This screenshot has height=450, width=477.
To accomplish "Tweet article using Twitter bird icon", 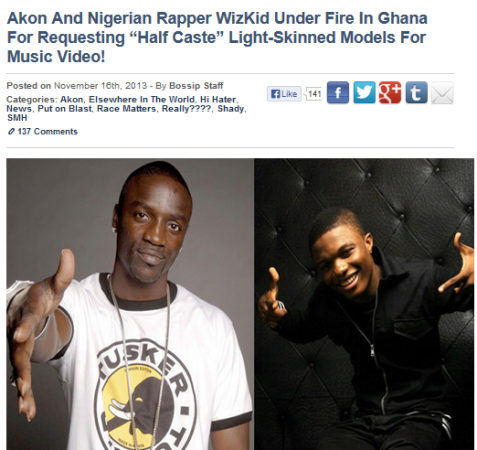I will tap(364, 93).
